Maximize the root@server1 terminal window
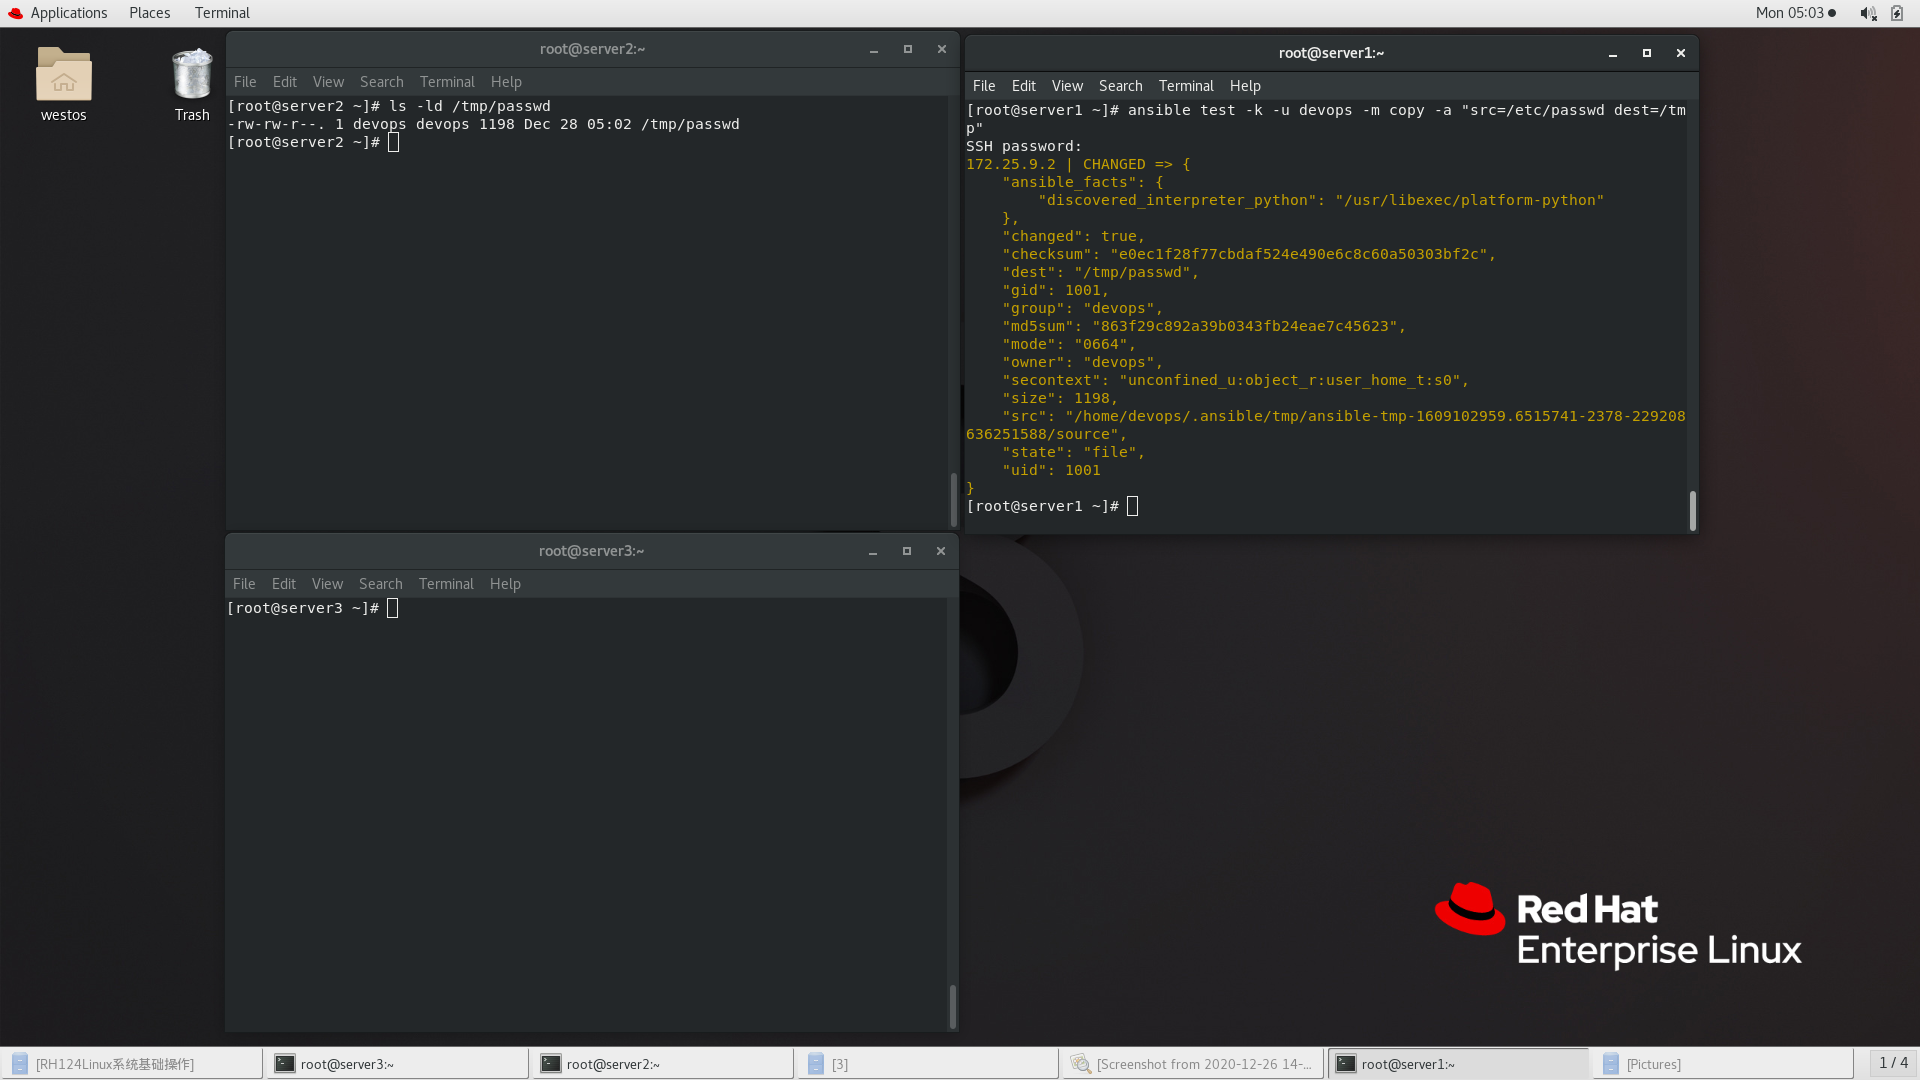The height and width of the screenshot is (1080, 1920). coord(1646,53)
